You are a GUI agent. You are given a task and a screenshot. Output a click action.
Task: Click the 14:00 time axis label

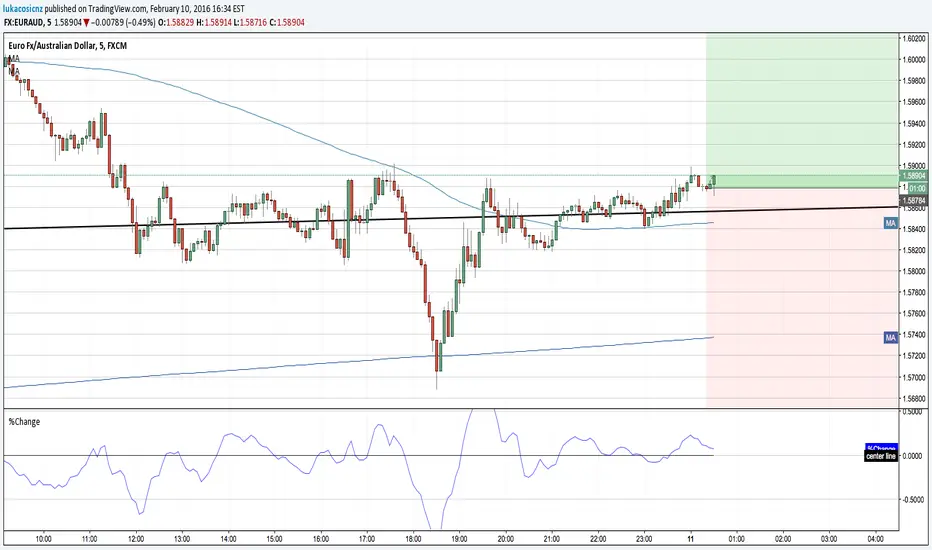pyautogui.click(x=228, y=539)
